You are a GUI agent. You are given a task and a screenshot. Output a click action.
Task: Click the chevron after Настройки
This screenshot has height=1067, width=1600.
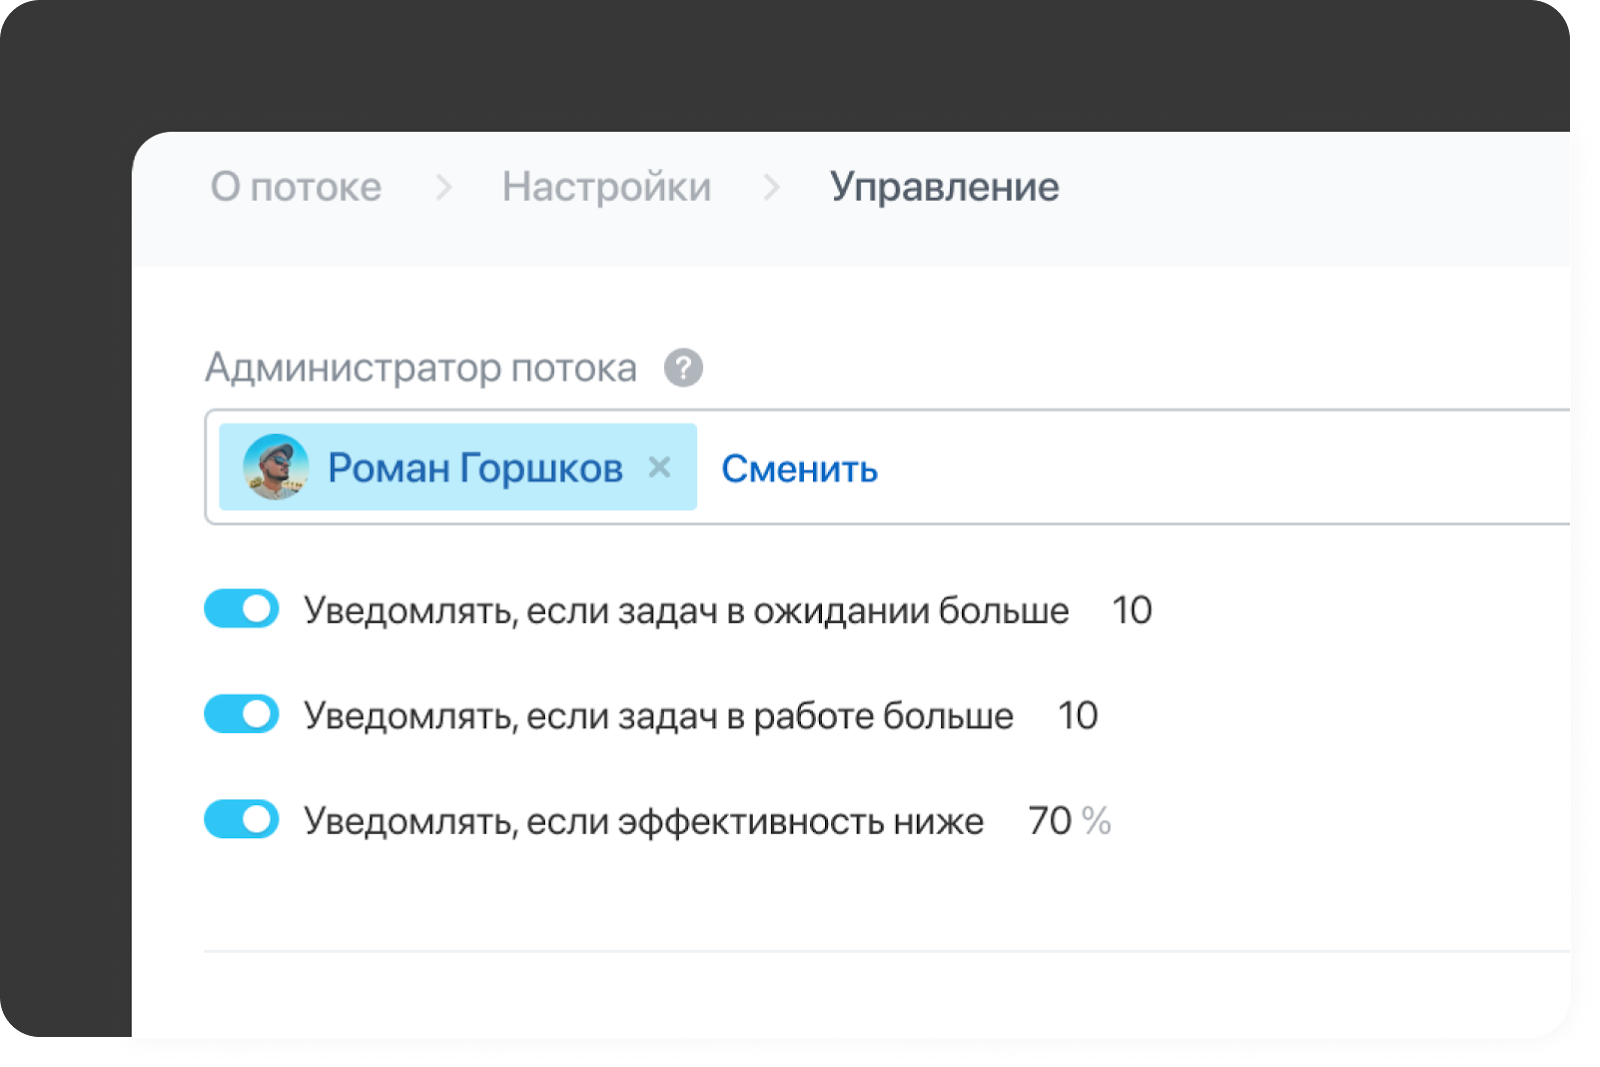coord(771,187)
